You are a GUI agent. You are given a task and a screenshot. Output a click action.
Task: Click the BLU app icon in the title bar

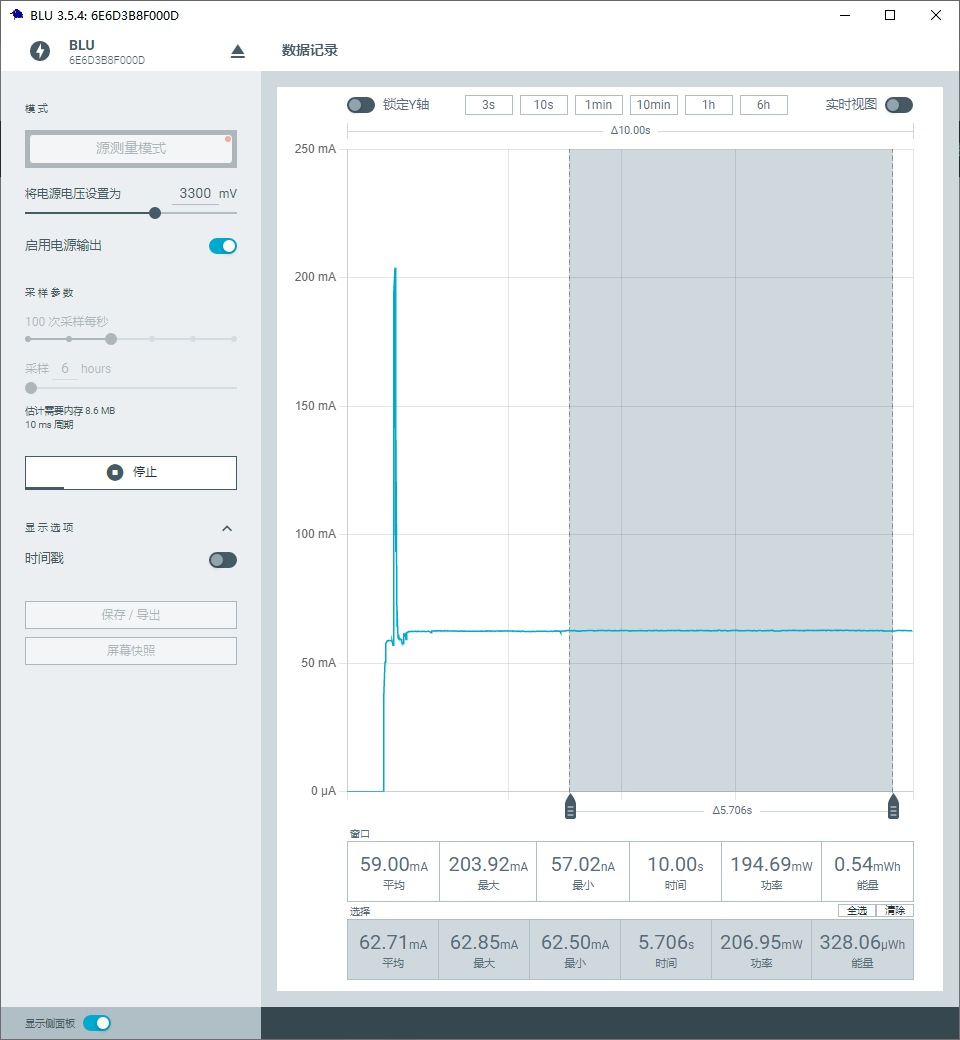click(17, 15)
